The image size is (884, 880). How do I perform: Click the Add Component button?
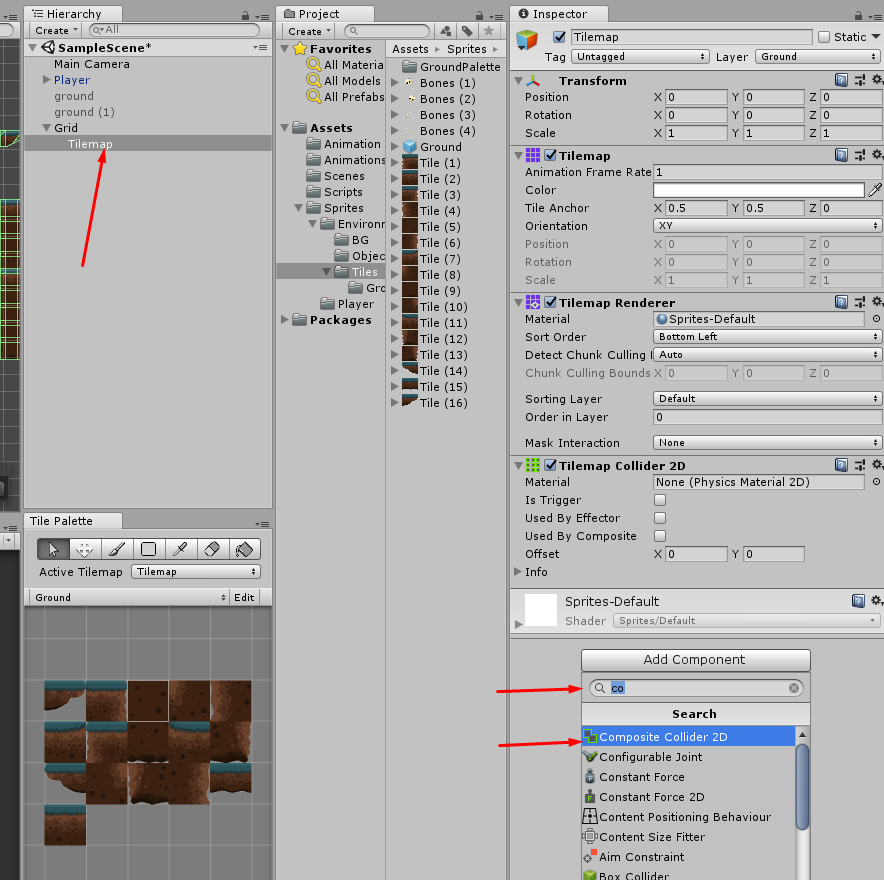(x=695, y=660)
